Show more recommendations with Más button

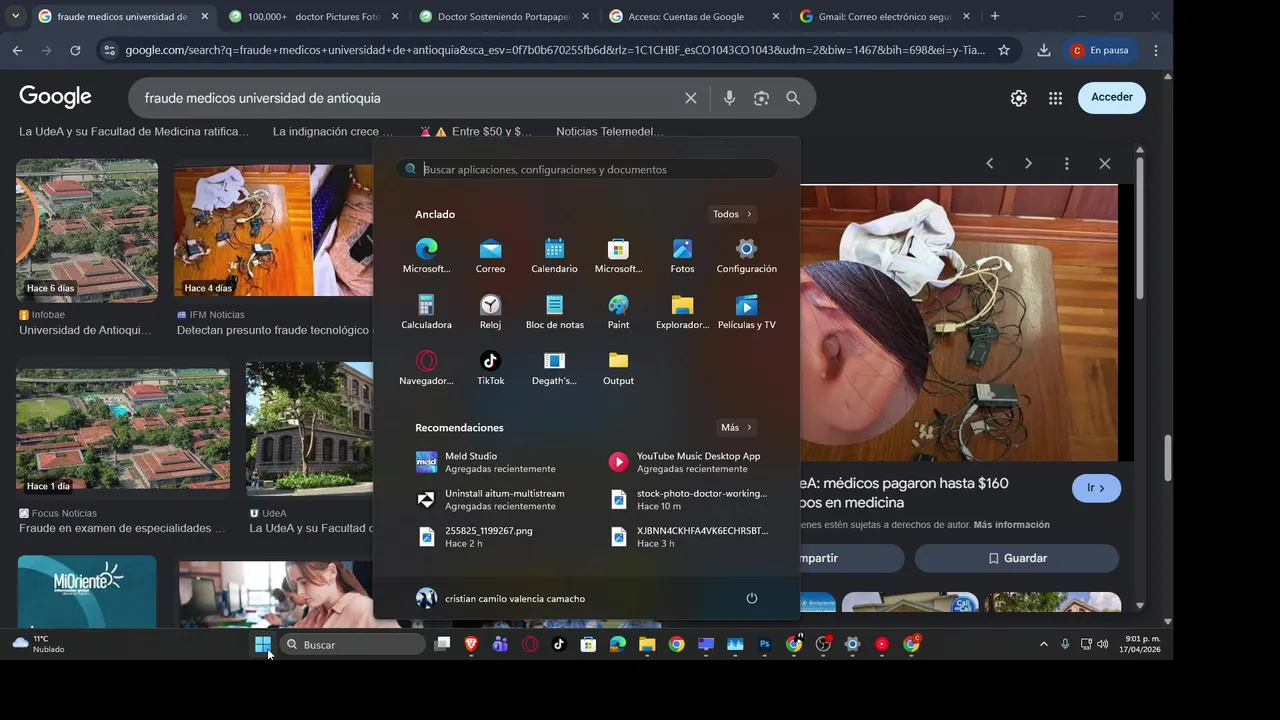pos(736,427)
